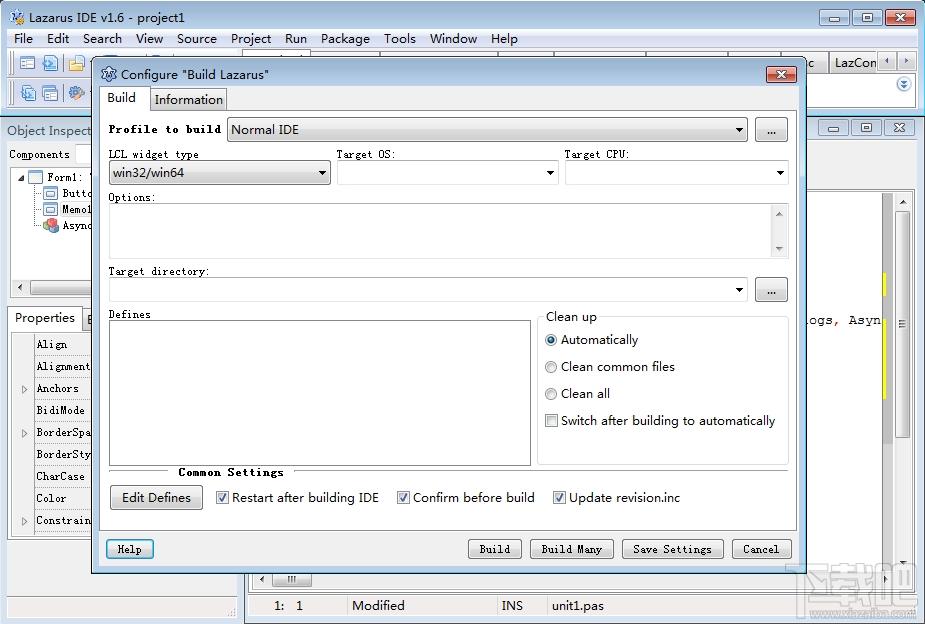Open the Package menu
Image resolution: width=925 pixels, height=624 pixels.
[345, 39]
